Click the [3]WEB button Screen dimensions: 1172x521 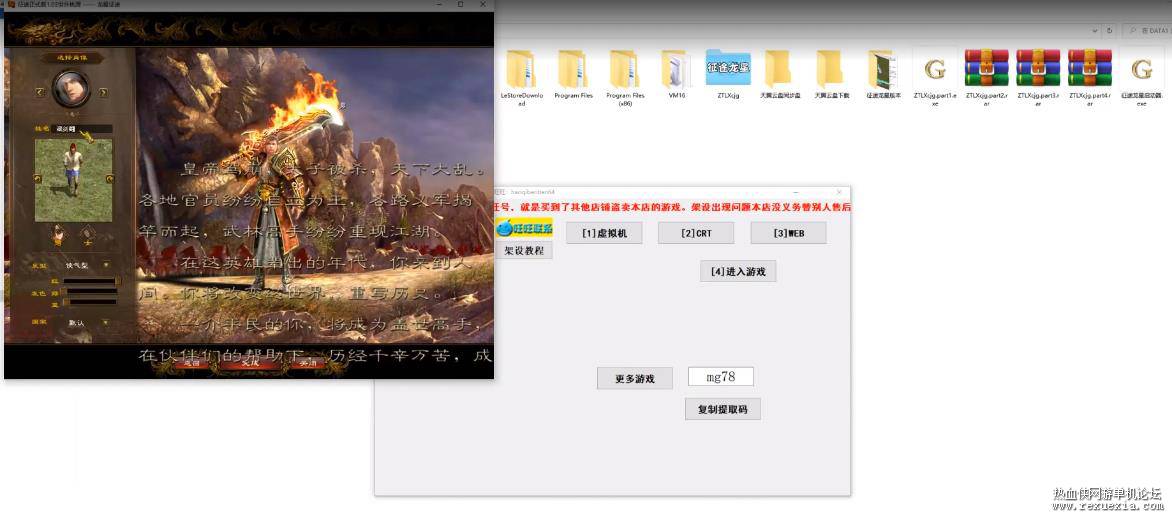coord(789,233)
